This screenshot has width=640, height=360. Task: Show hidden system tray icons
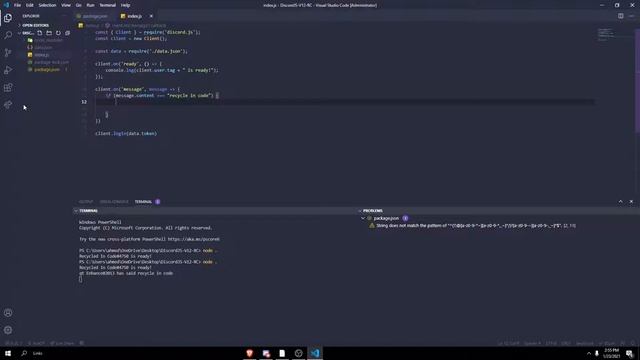589,353
